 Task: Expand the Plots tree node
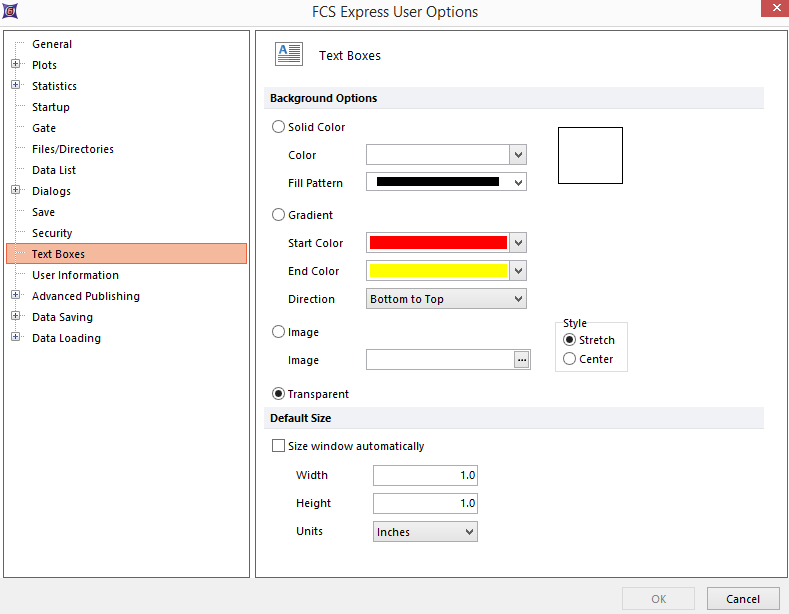coord(16,65)
